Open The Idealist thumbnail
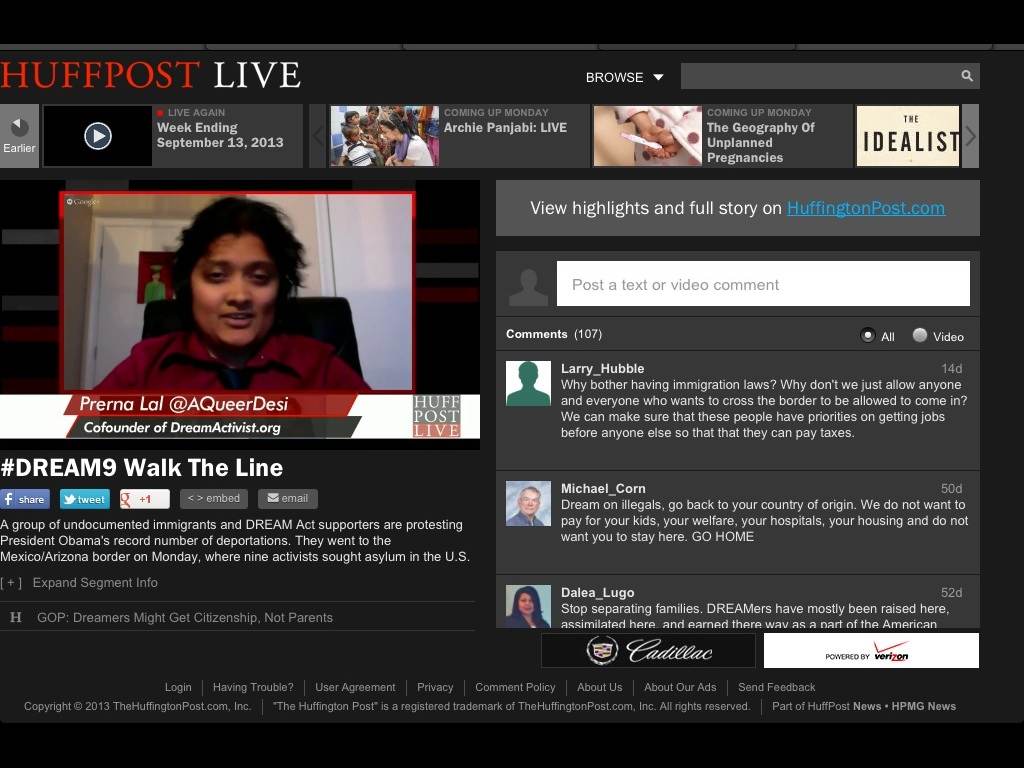 tap(908, 136)
